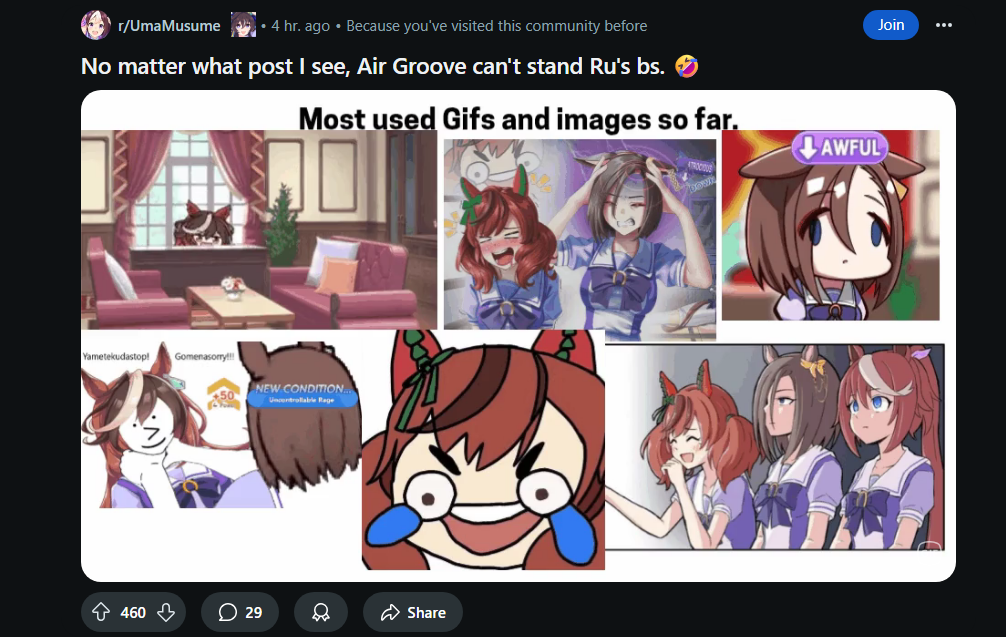
Task: Click the three horse girls panel image
Action: coord(774,446)
